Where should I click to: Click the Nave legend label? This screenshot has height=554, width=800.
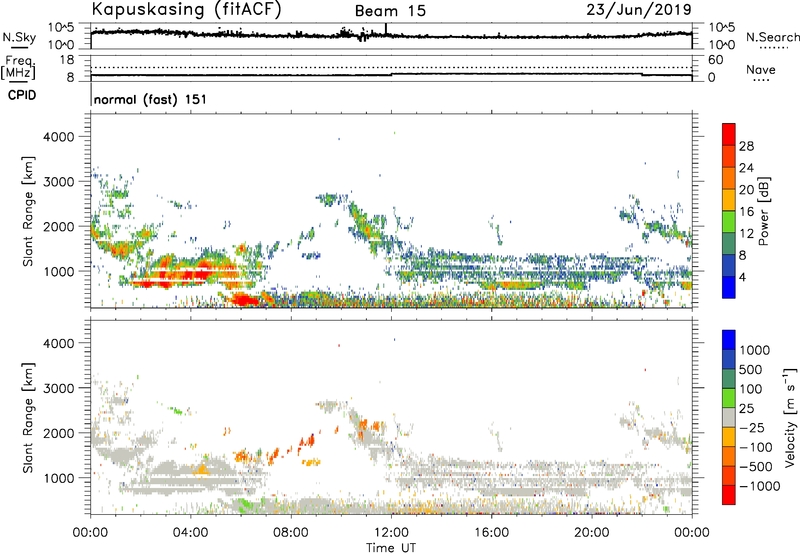pos(761,70)
